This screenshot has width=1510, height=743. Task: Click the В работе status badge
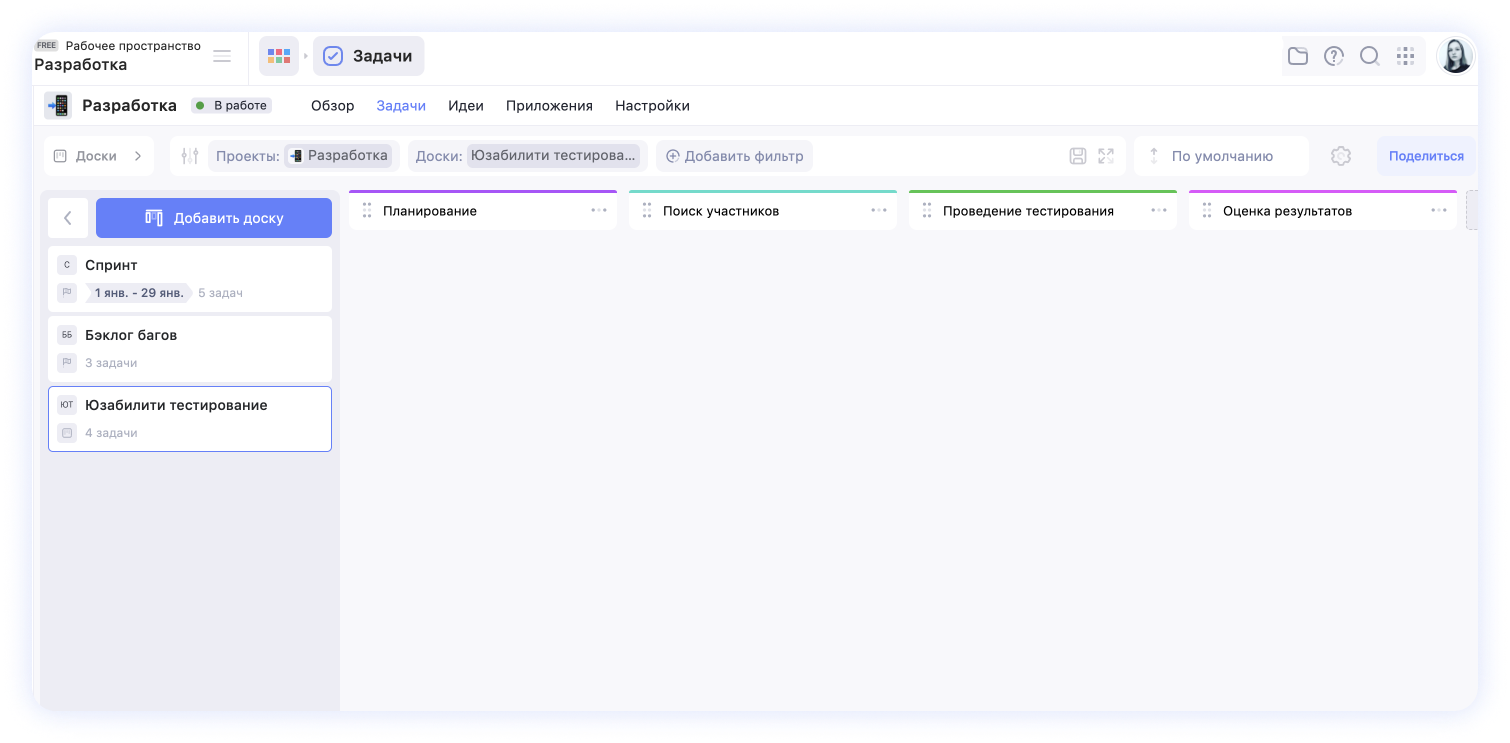[231, 106]
